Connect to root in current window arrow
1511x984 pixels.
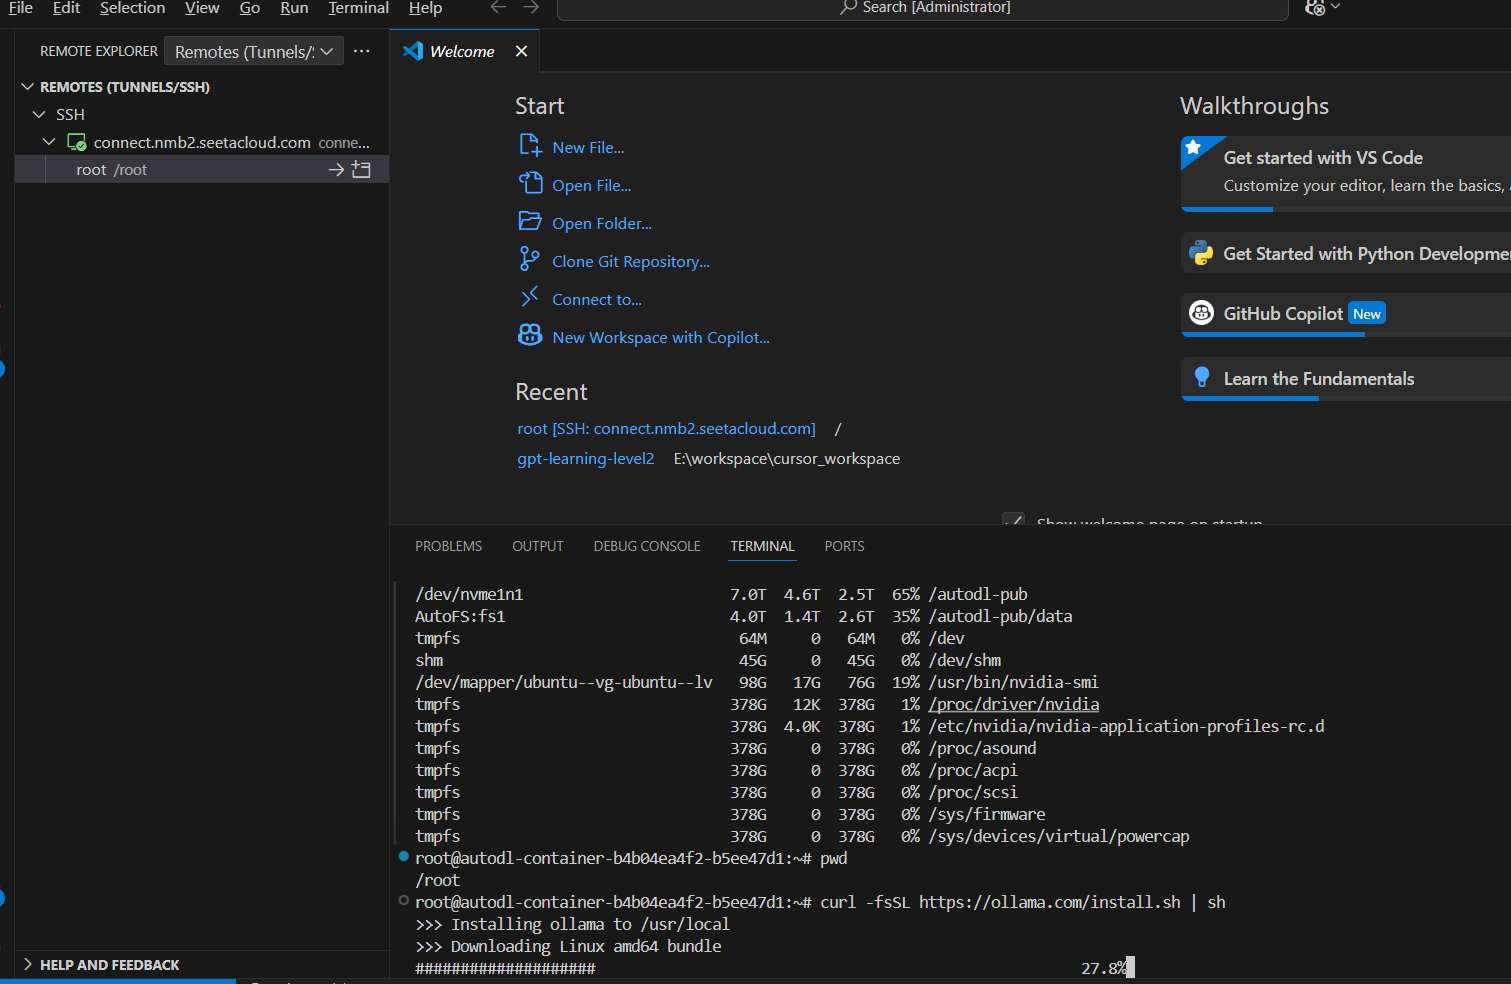(336, 170)
